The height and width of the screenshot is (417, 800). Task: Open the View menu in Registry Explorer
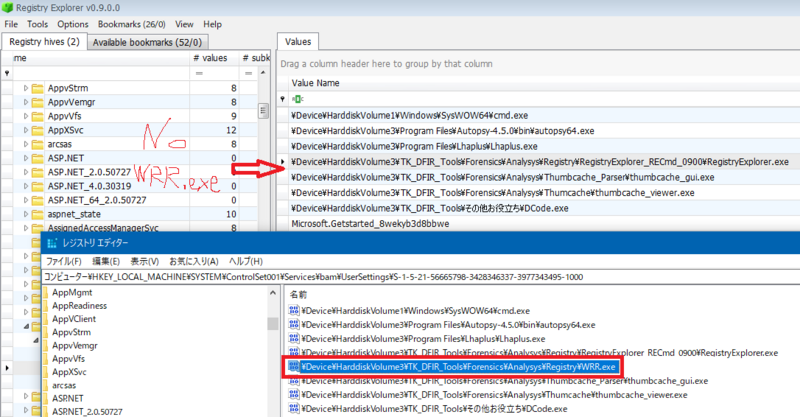point(184,24)
